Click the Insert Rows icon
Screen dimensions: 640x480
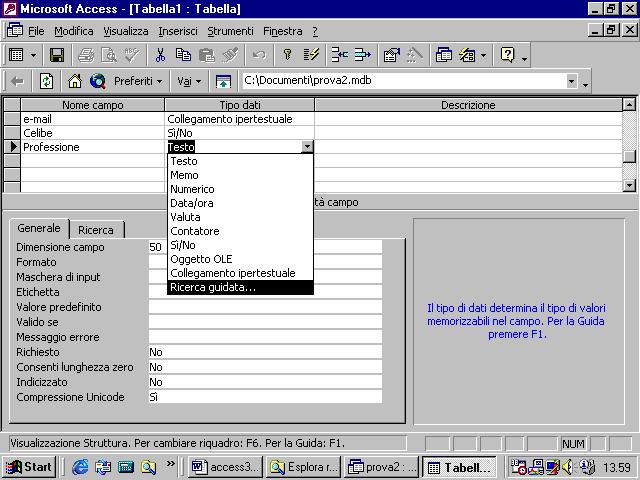pyautogui.click(x=339, y=55)
